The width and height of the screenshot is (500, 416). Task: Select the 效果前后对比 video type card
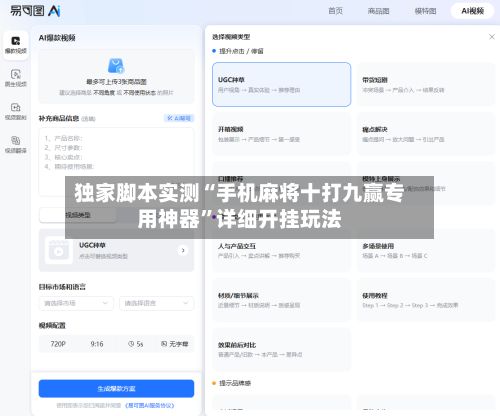pos(281,349)
